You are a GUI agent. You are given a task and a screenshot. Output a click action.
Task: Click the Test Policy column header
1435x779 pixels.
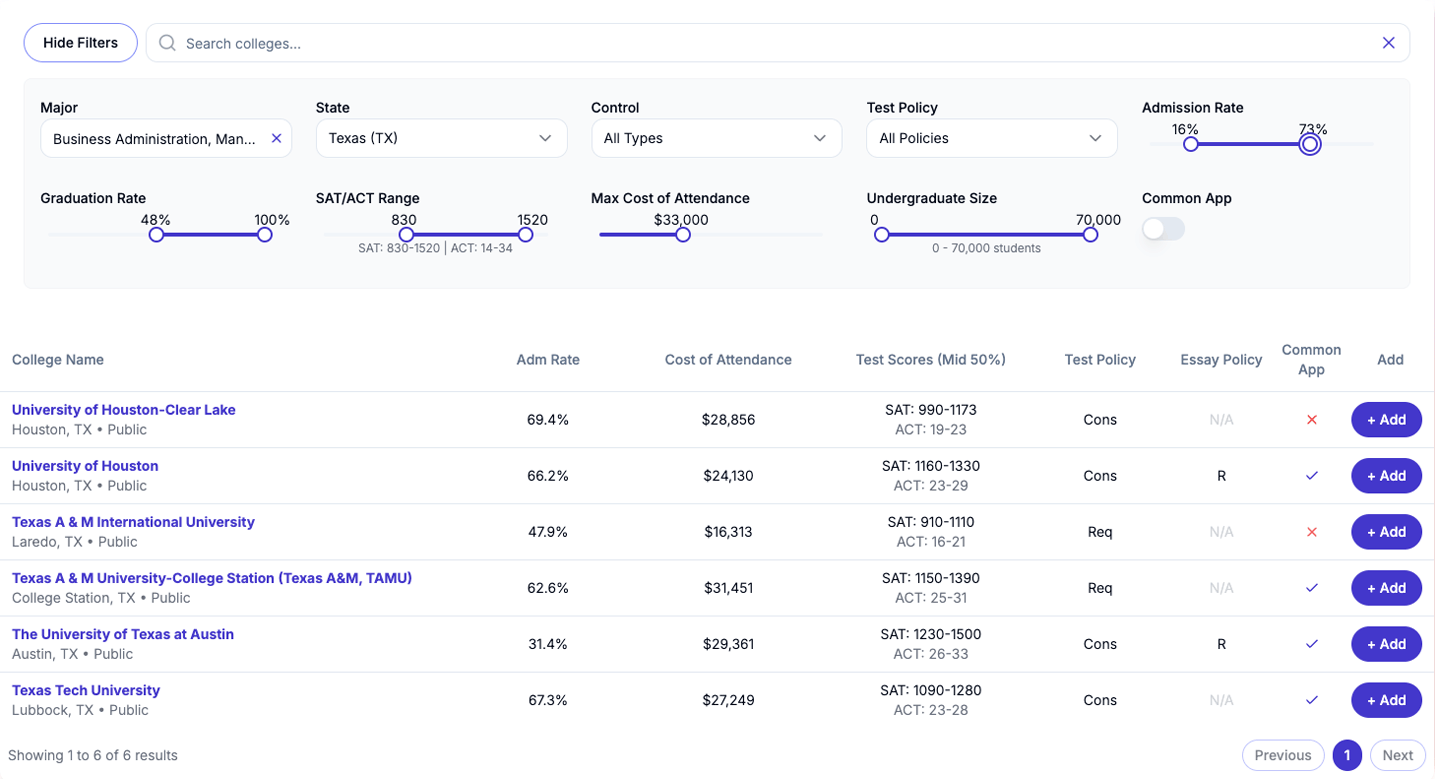(x=1100, y=360)
